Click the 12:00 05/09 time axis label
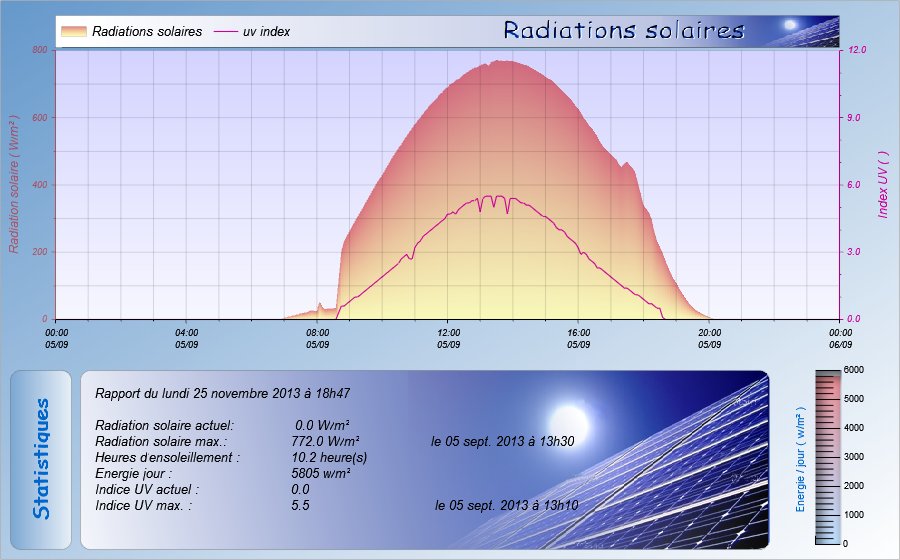The height and width of the screenshot is (560, 900). pos(448,338)
